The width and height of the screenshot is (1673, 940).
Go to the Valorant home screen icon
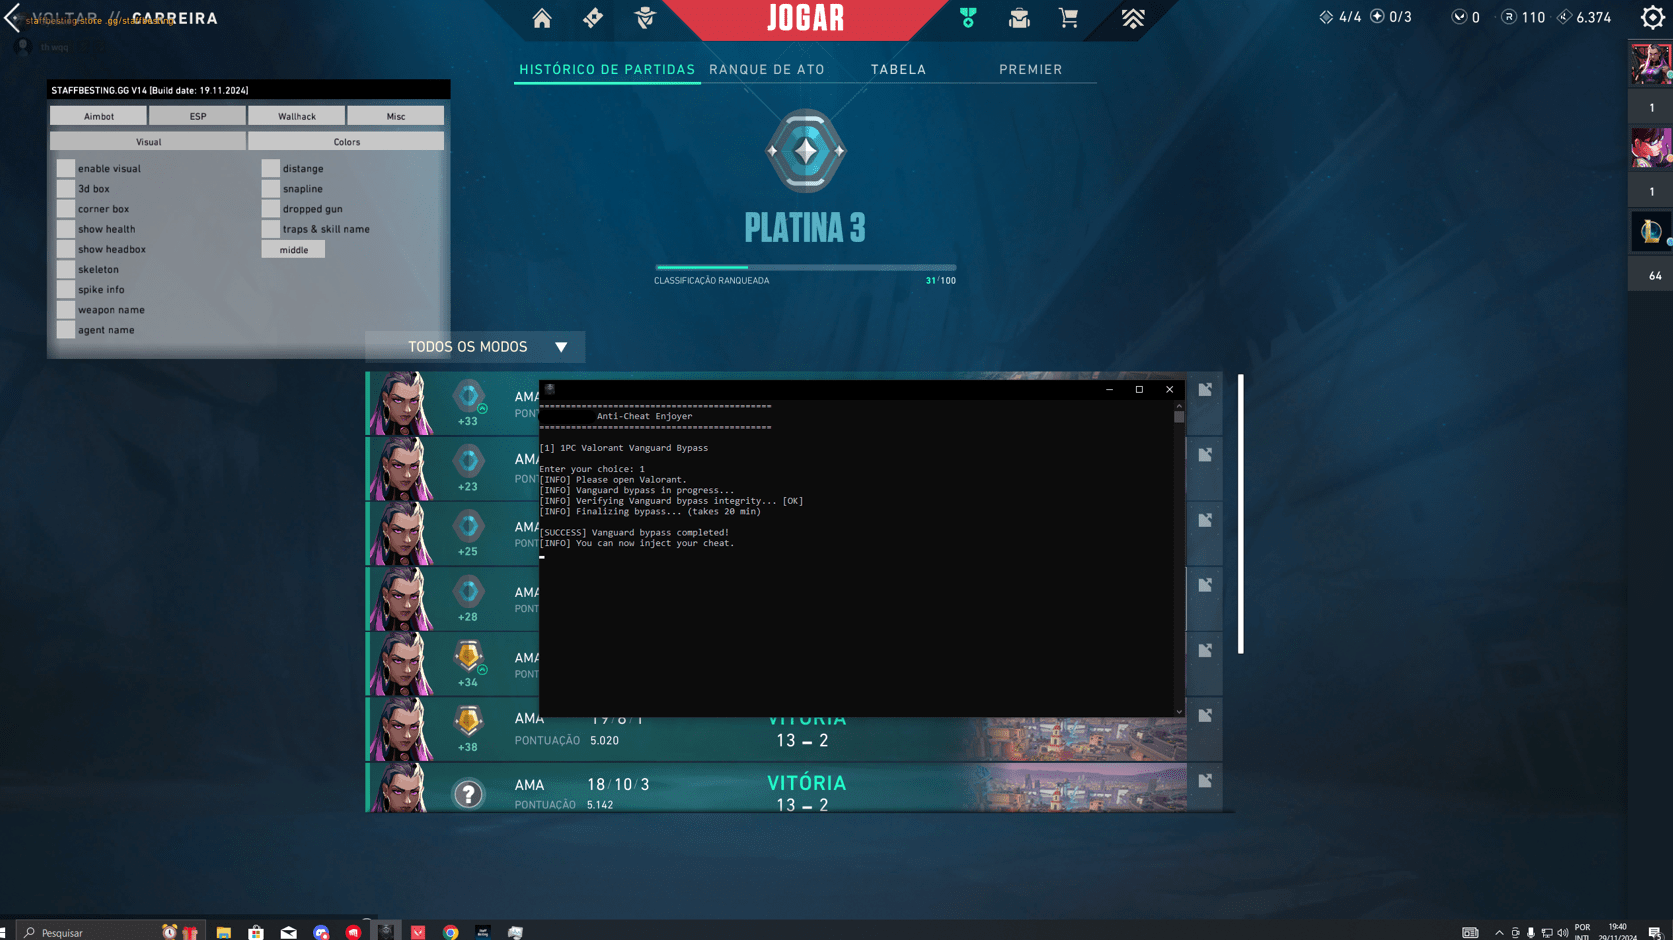coord(542,18)
